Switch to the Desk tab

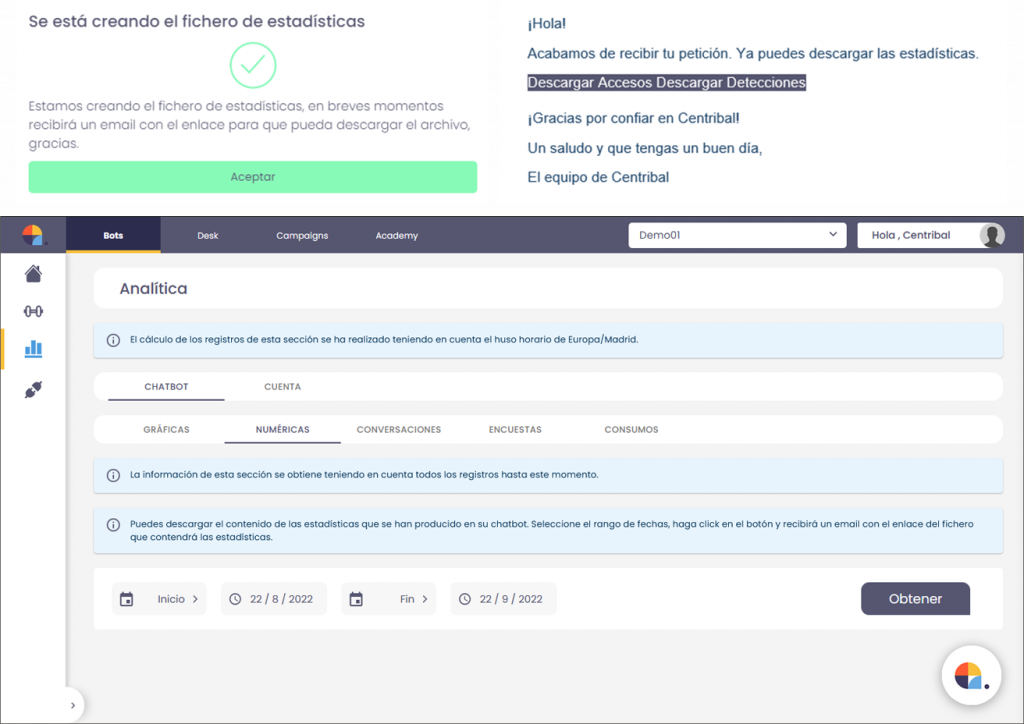click(x=208, y=236)
